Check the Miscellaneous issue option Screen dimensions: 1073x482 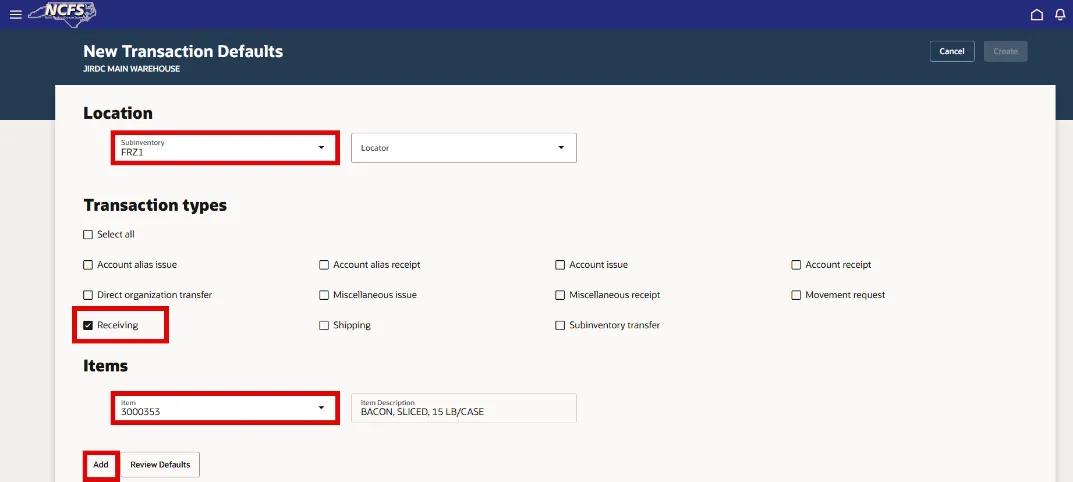[324, 295]
